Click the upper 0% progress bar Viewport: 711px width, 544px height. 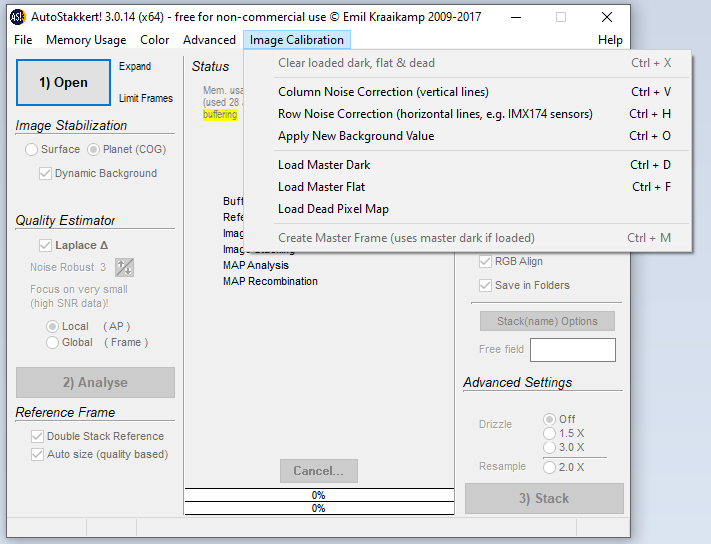pyautogui.click(x=319, y=495)
